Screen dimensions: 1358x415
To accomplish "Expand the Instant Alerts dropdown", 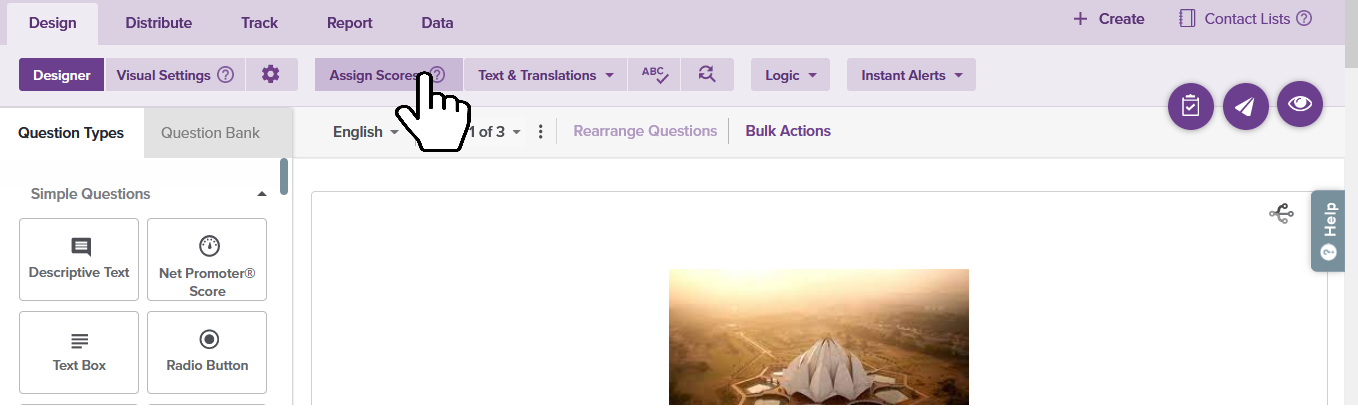I will pyautogui.click(x=911, y=75).
